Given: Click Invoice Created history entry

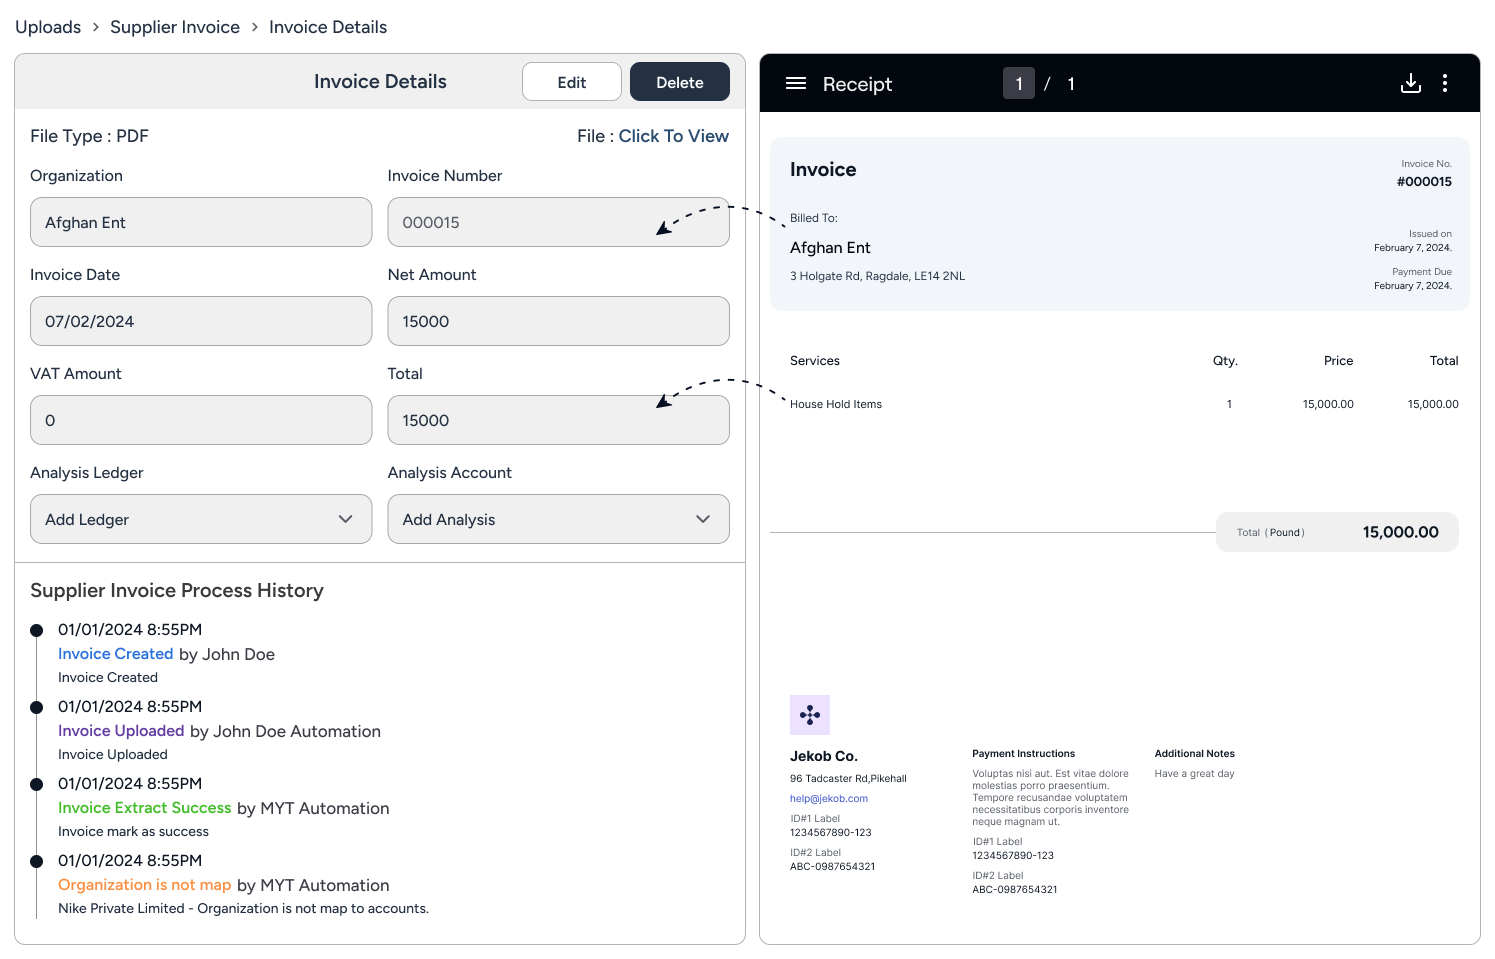Looking at the screenshot, I should pyautogui.click(x=116, y=654).
